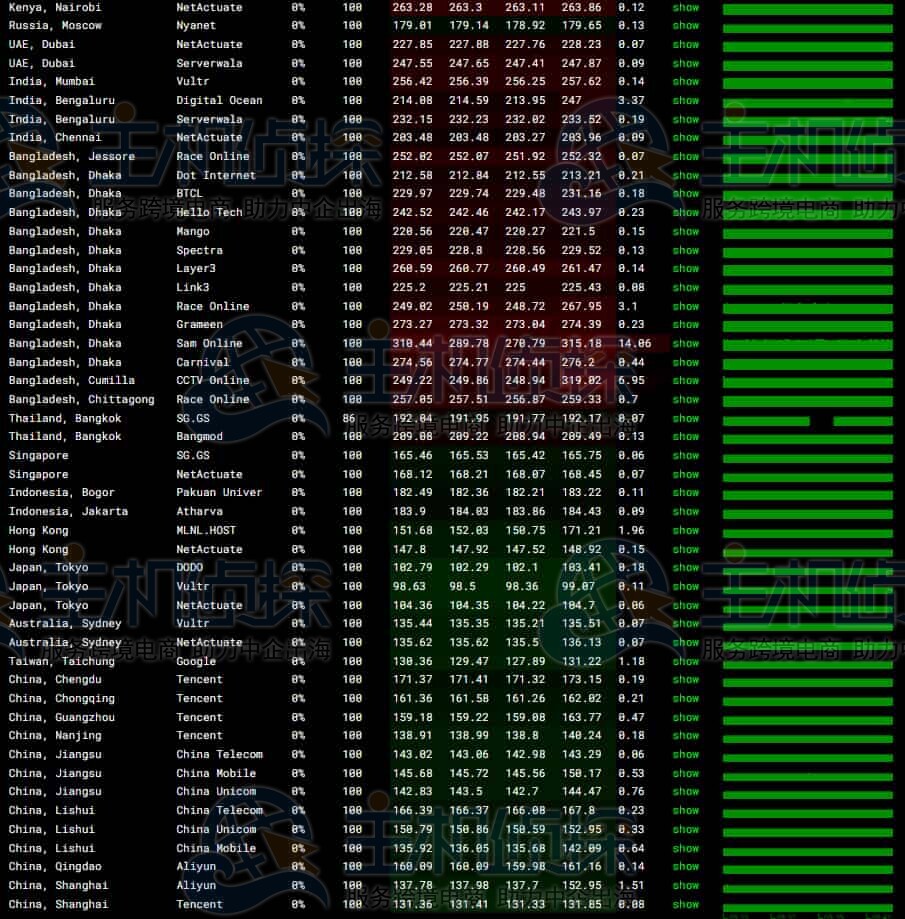The width and height of the screenshot is (905, 919).
Task: Click show for Taiwan, Taichung Google row
Action: [686, 662]
